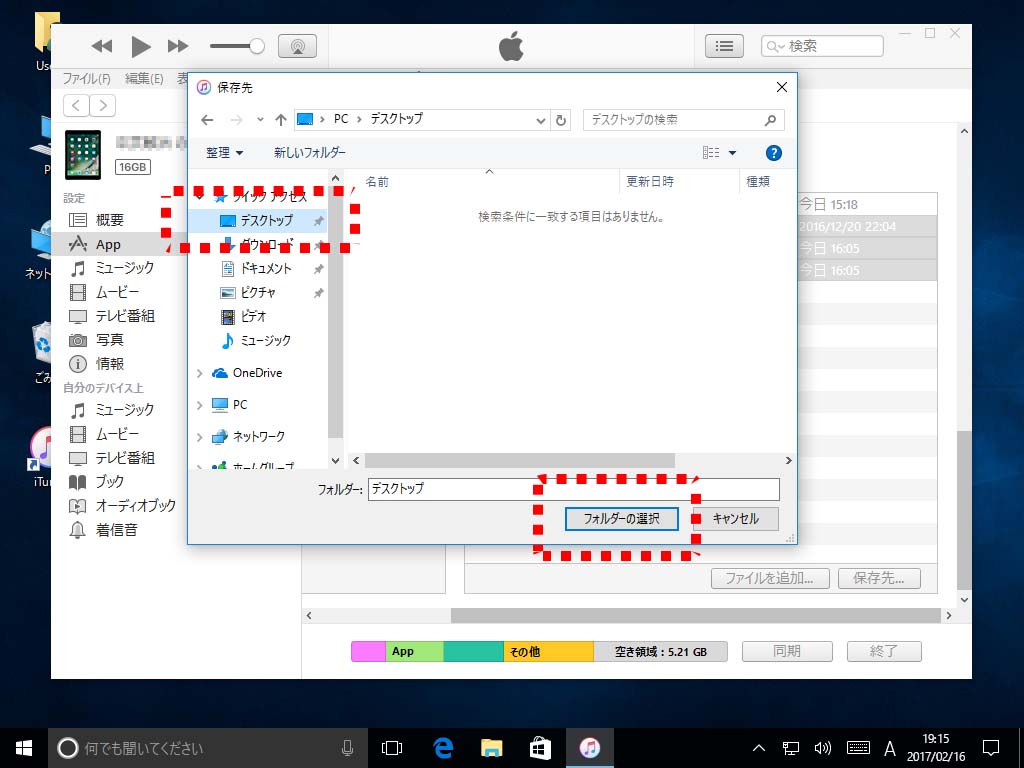This screenshot has width=1024, height=768.
Task: Expand the OneDrive tree node
Action: tap(200, 373)
